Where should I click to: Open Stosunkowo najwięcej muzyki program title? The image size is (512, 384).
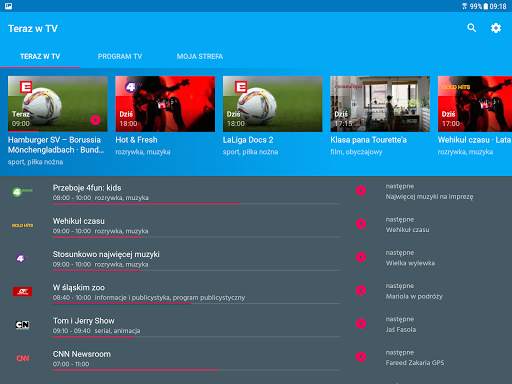coord(106,254)
